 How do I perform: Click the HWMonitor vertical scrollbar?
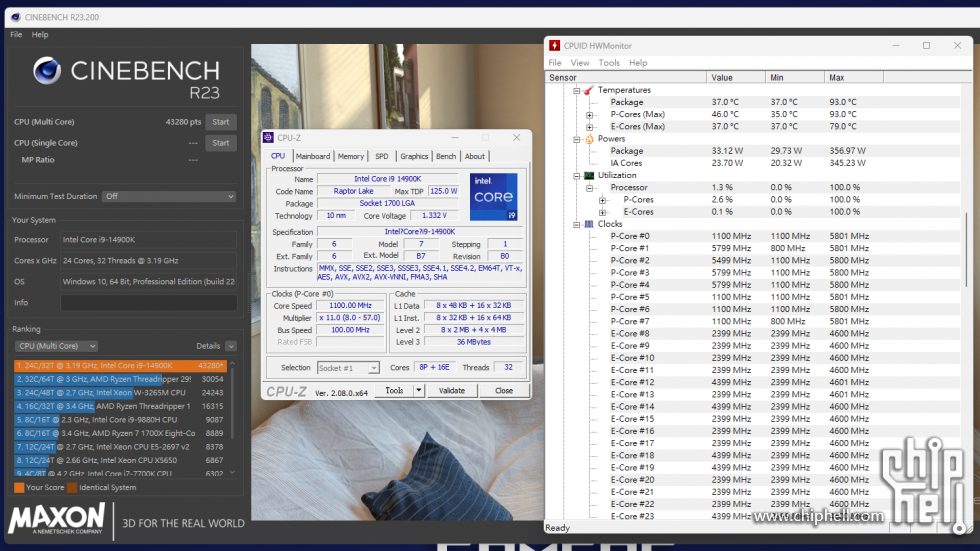967,250
